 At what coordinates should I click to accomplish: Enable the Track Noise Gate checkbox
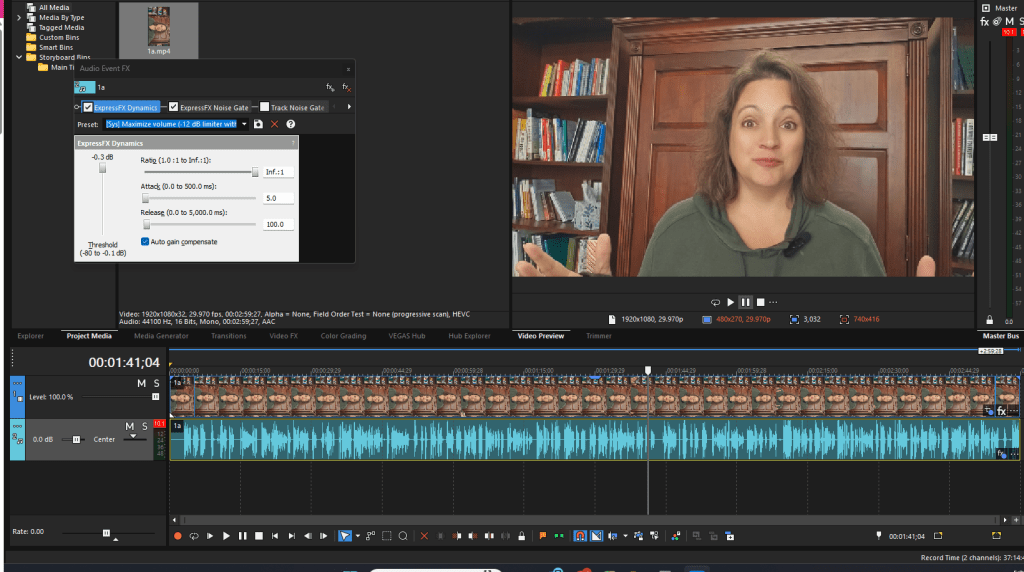(265, 107)
